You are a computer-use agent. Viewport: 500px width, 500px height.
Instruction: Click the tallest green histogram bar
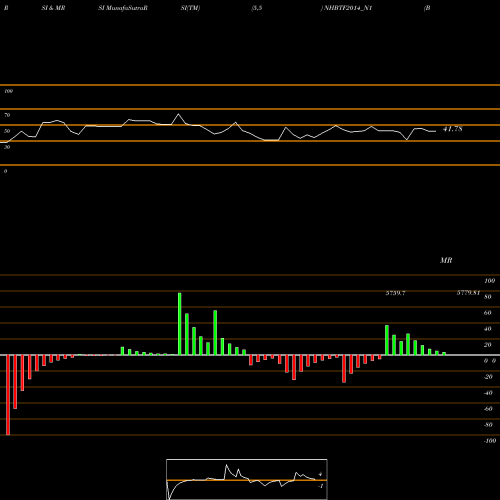click(x=180, y=324)
